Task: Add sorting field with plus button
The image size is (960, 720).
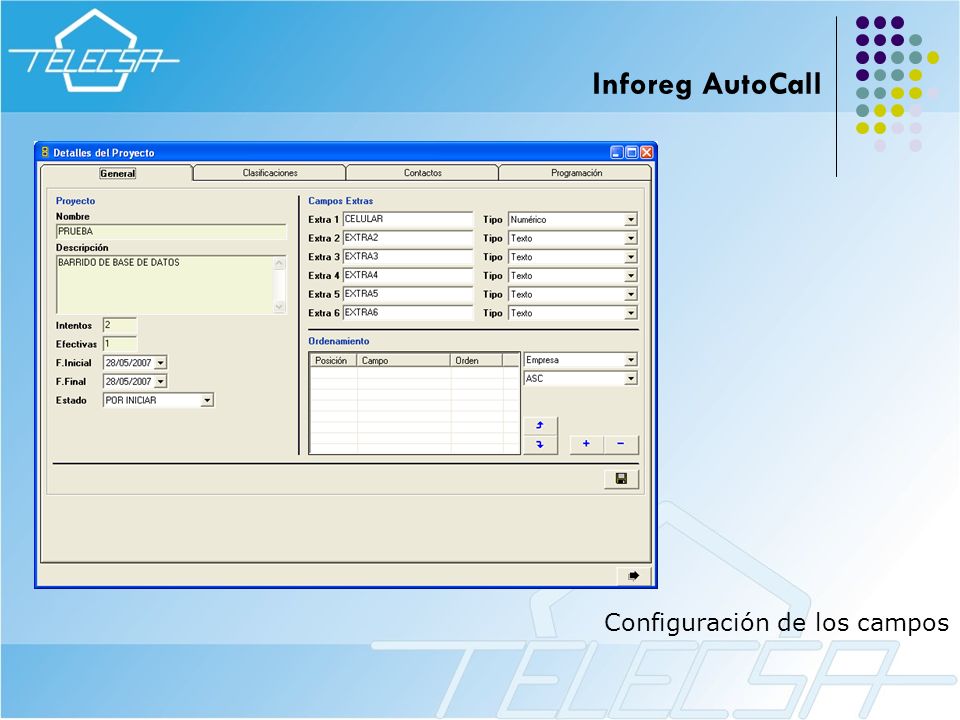Action: pos(586,444)
